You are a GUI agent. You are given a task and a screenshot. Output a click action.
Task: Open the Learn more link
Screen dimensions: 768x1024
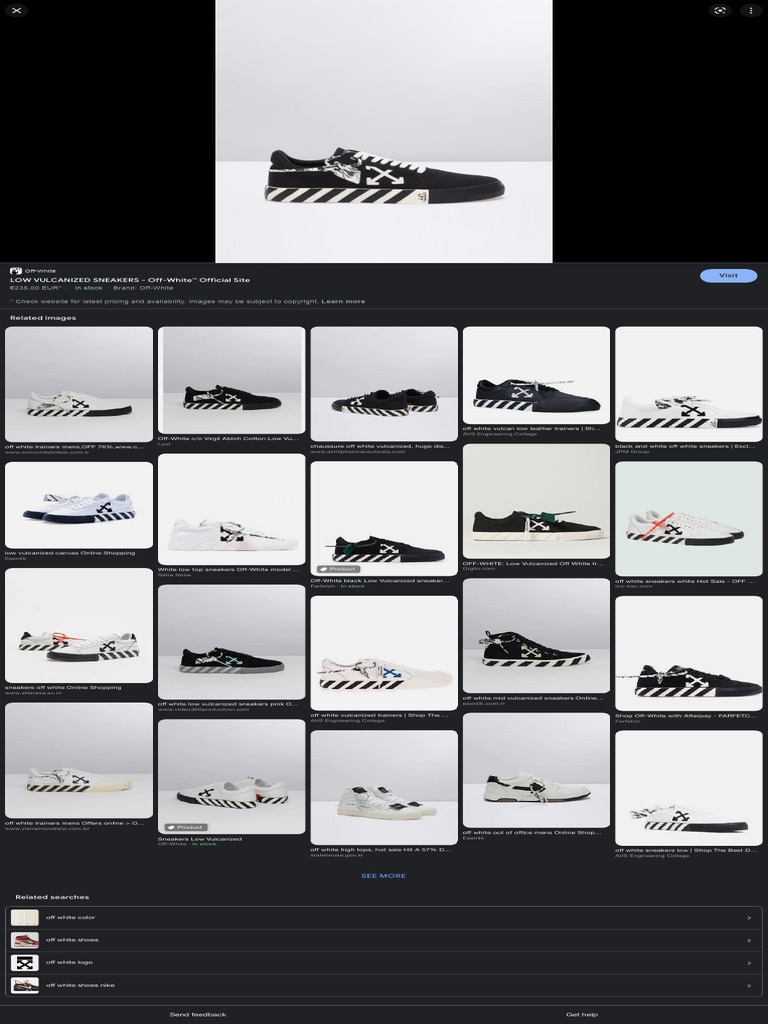pyautogui.click(x=343, y=301)
